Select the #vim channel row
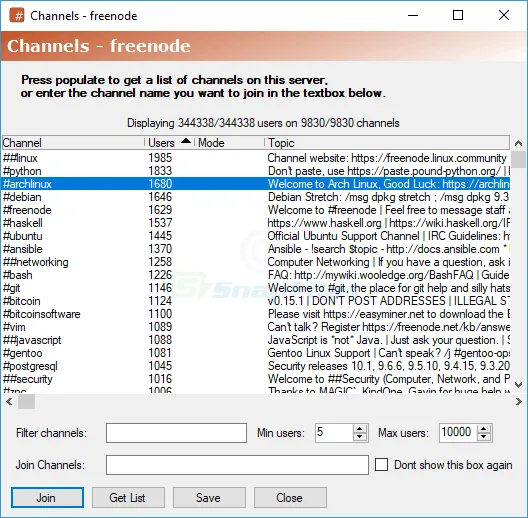Viewport: 528px width, 518px height. (256, 327)
